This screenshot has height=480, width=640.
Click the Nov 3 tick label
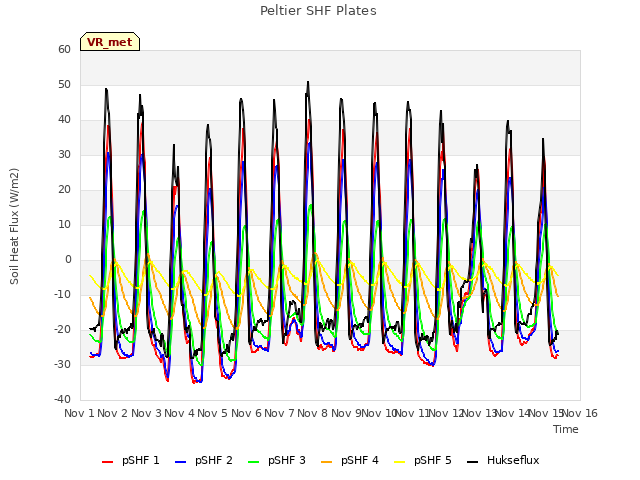tap(146, 413)
